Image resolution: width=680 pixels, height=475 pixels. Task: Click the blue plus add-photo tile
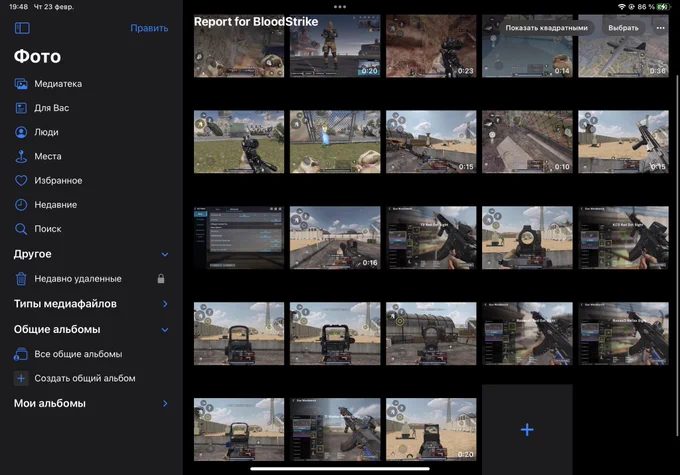(527, 429)
